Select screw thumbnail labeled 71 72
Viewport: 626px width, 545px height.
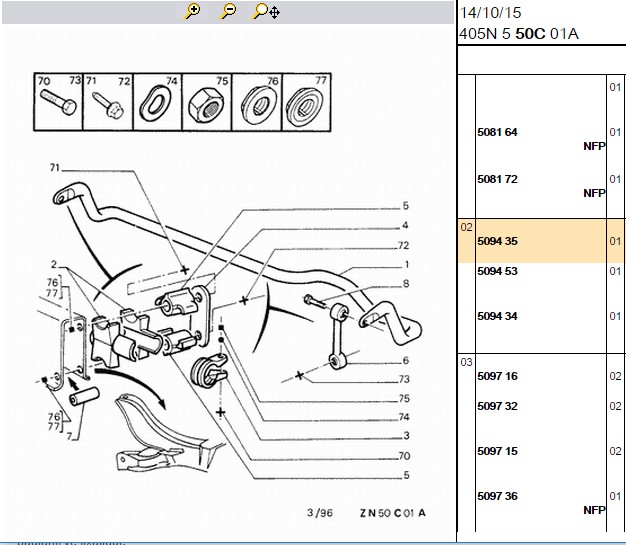(x=108, y=102)
